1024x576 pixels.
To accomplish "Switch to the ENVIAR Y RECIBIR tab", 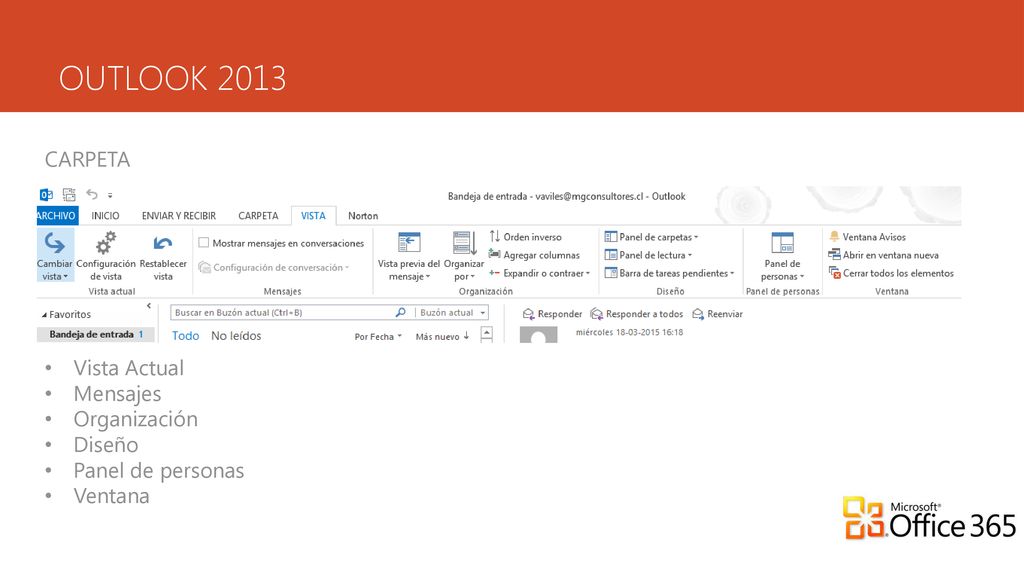I will [x=179, y=216].
